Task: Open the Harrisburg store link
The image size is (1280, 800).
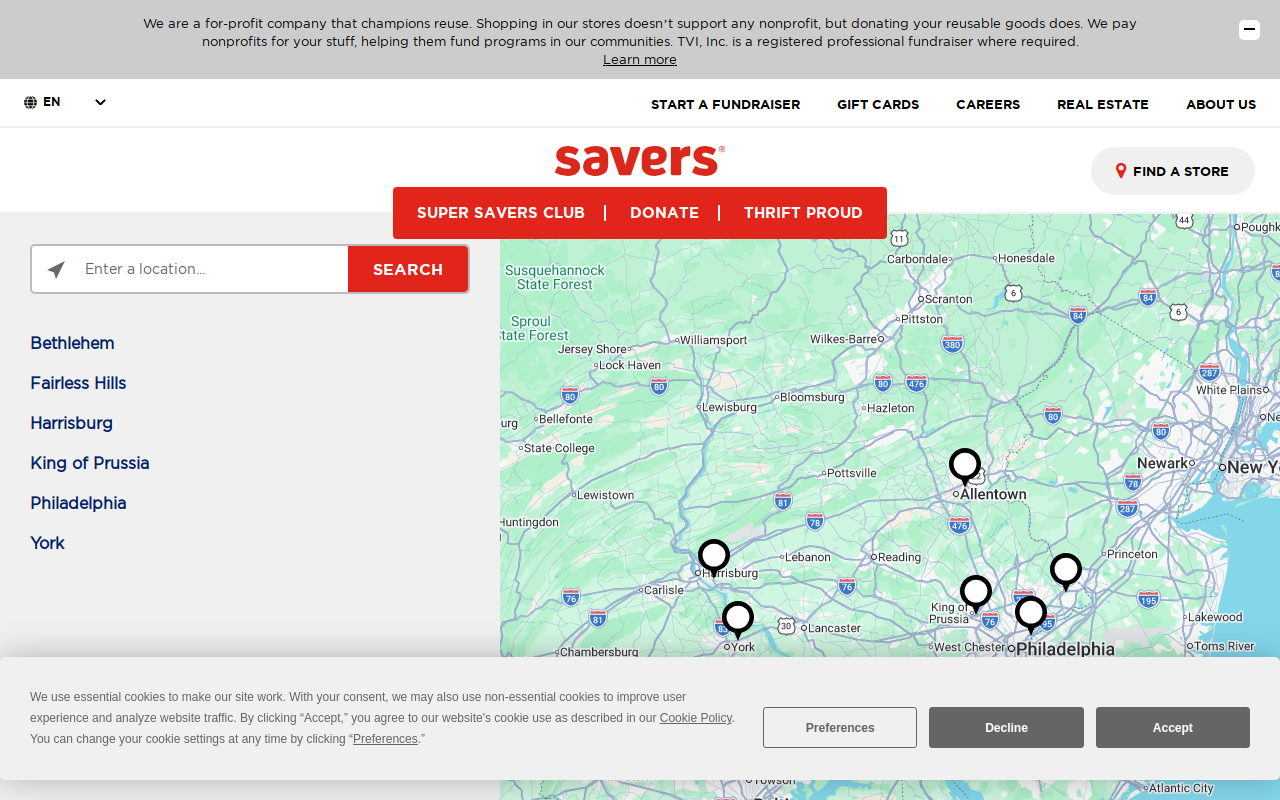Action: pos(71,423)
